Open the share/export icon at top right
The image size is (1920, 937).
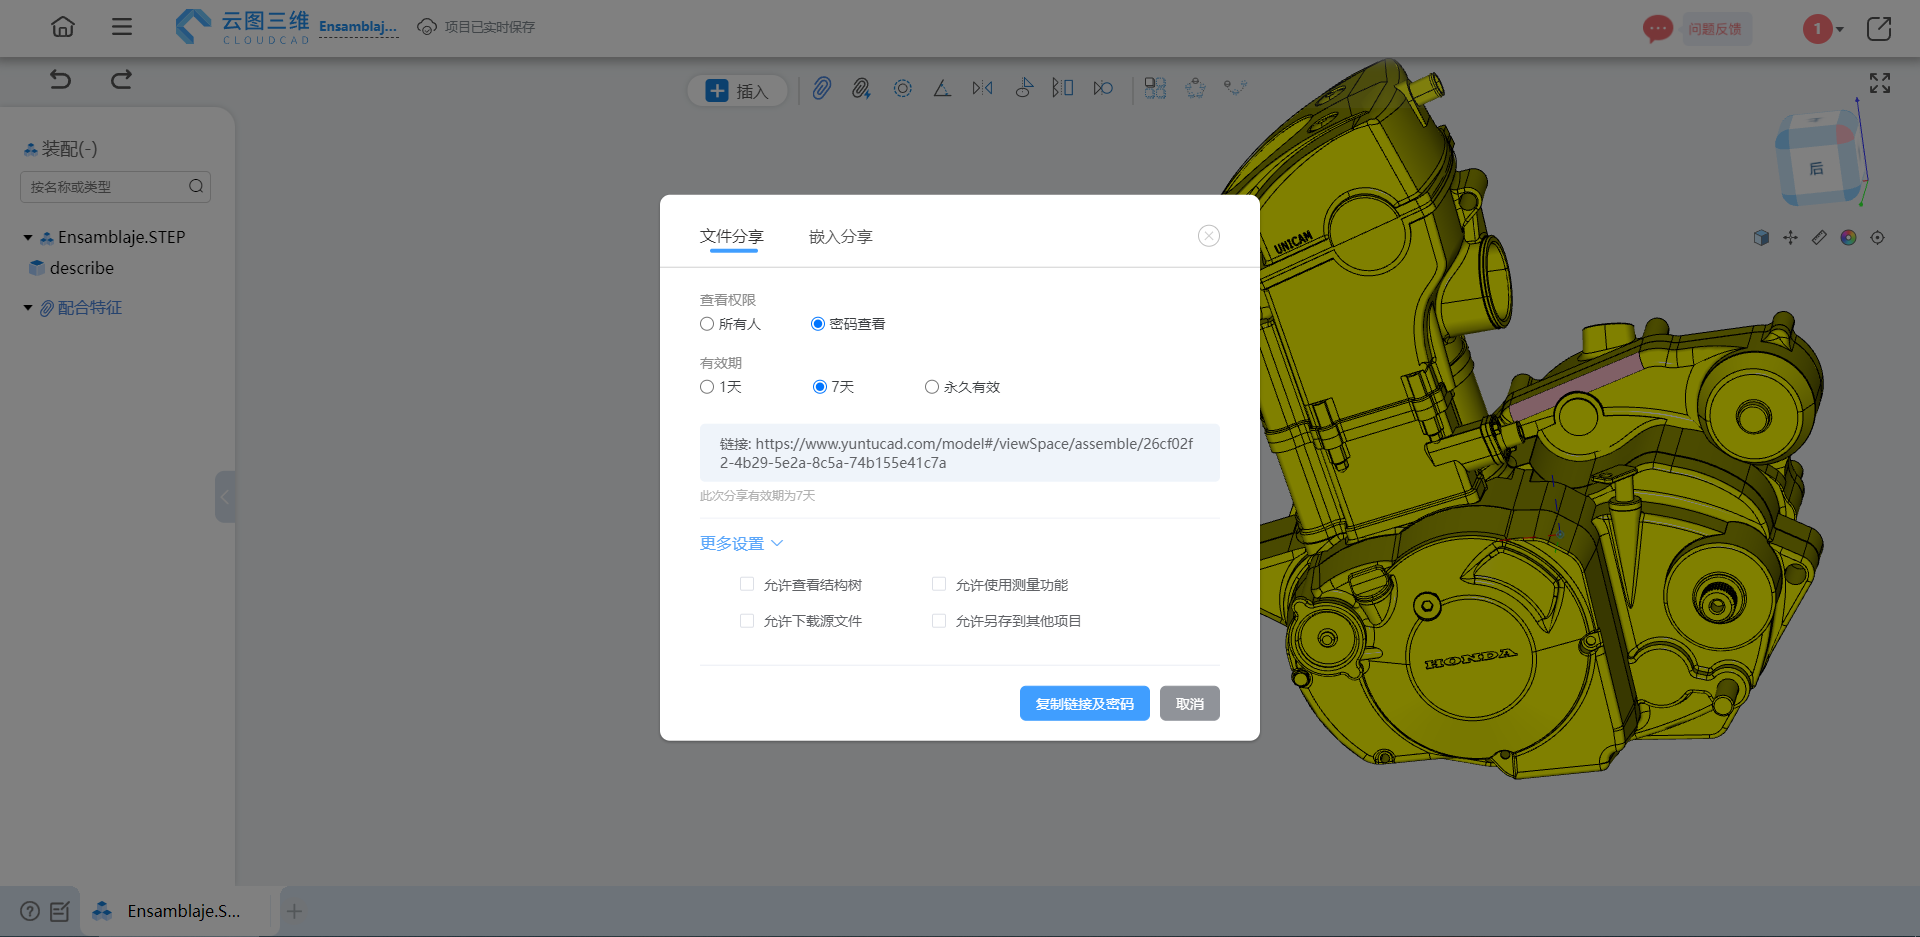1878,29
